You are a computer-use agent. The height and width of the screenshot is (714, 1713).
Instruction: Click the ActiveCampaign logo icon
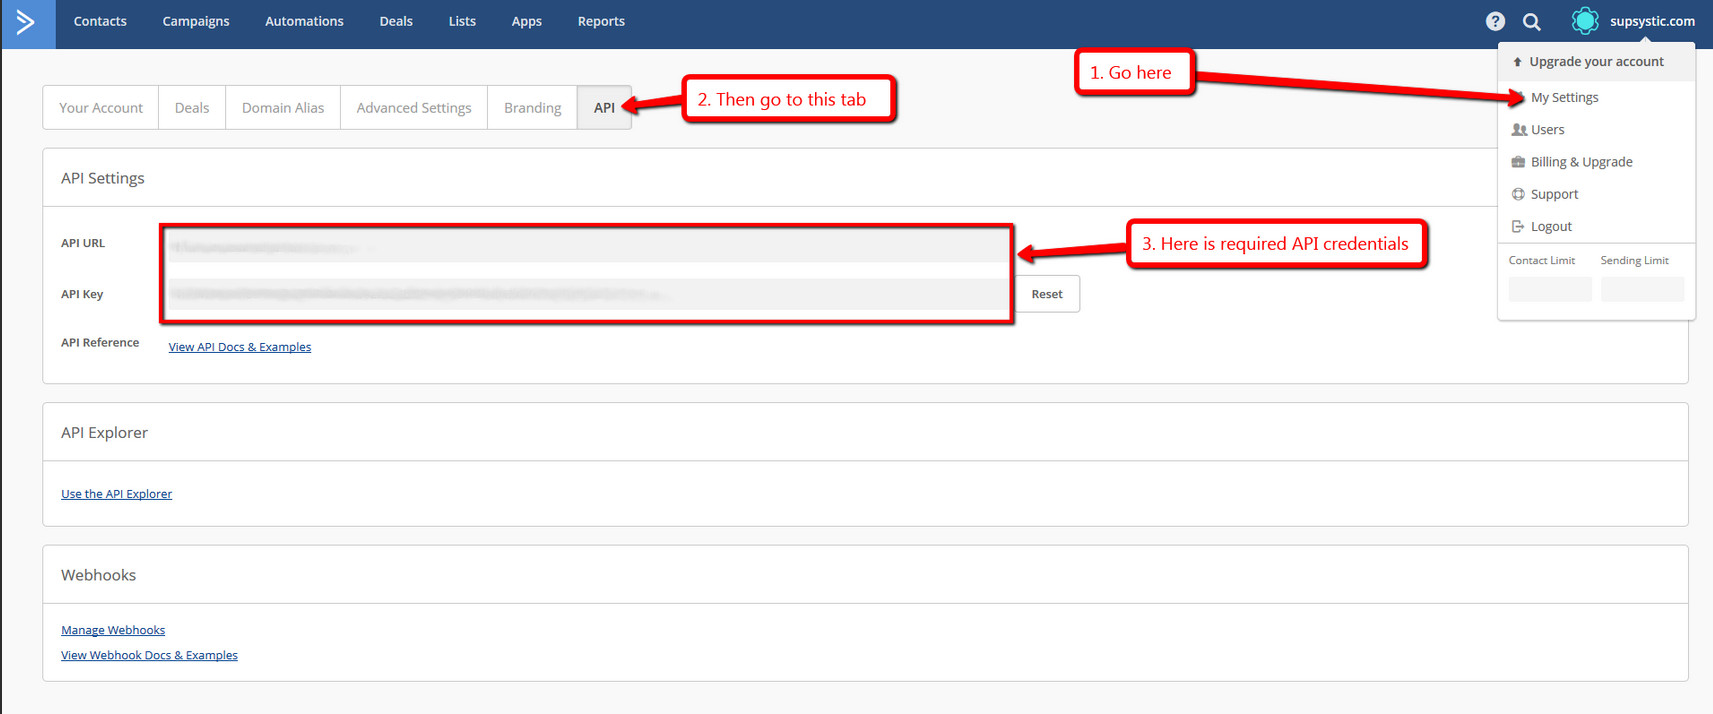27,22
